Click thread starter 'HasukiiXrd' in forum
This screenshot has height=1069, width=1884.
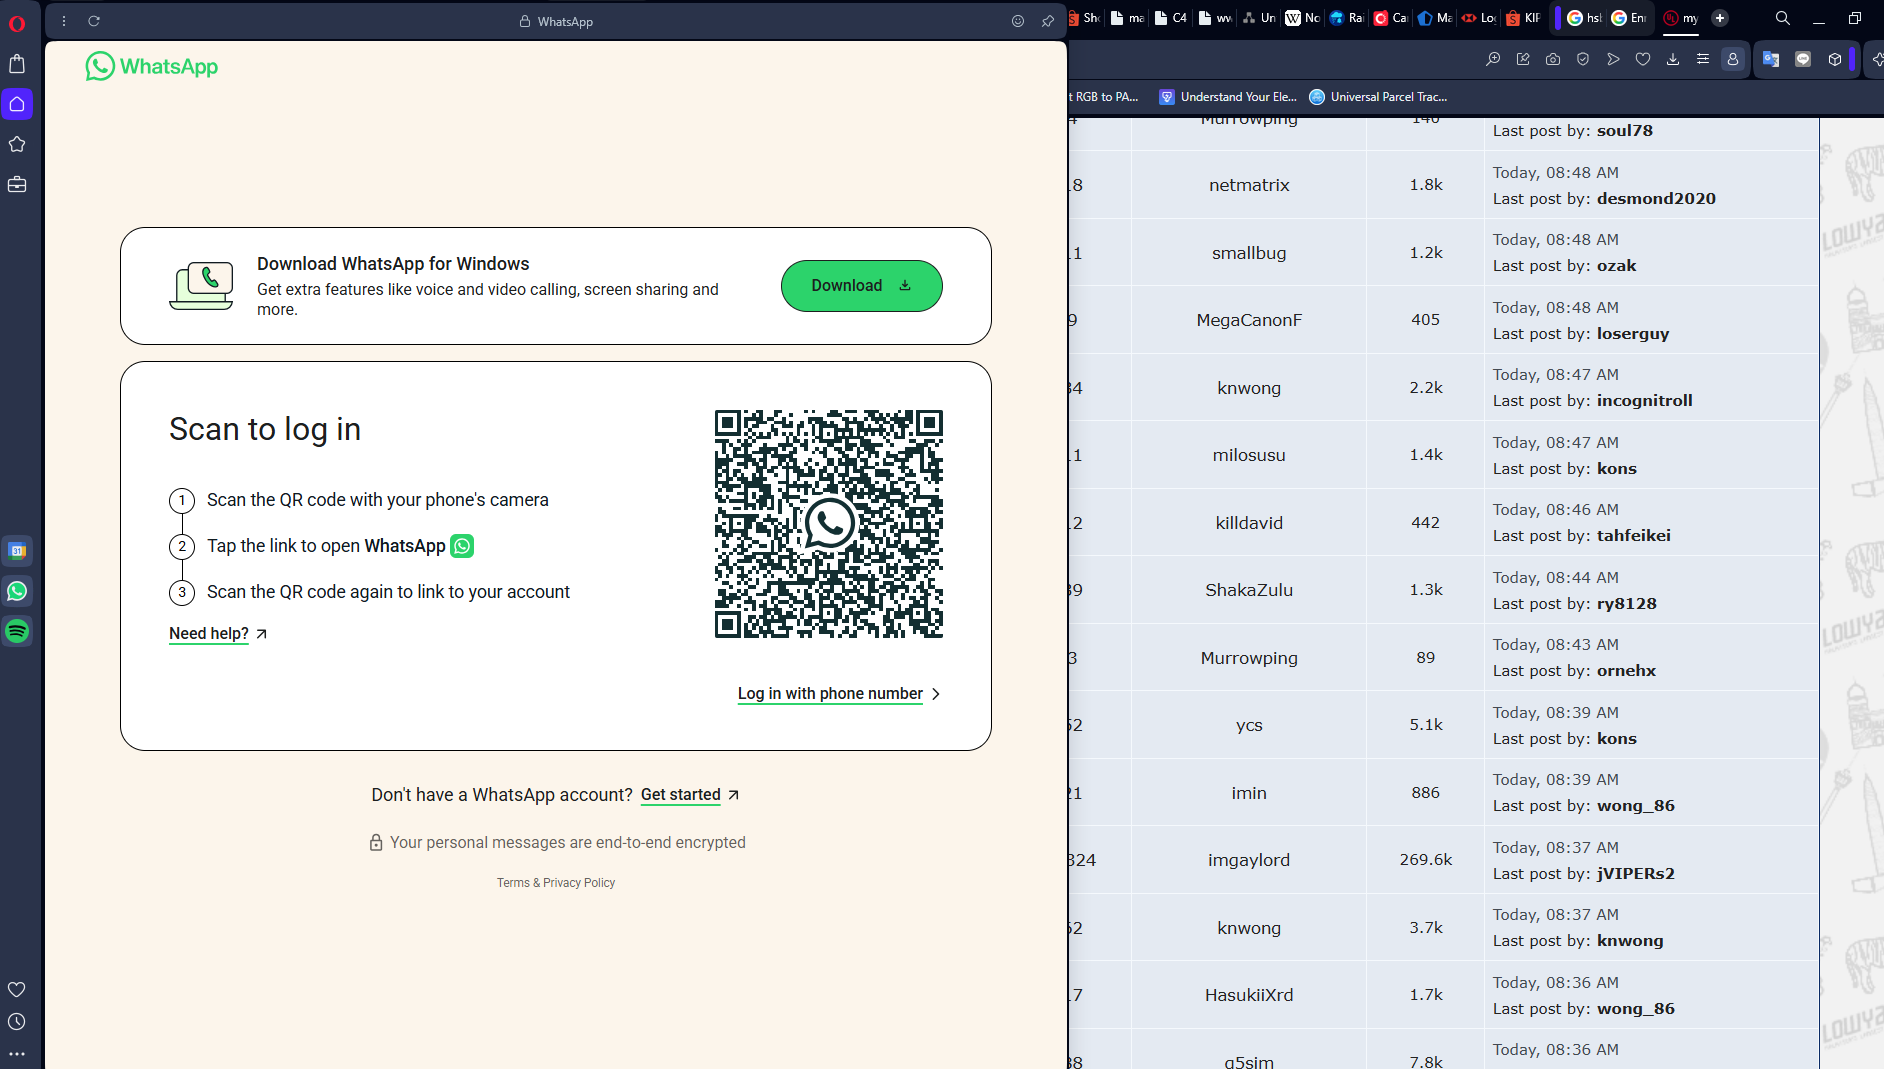[1249, 995]
